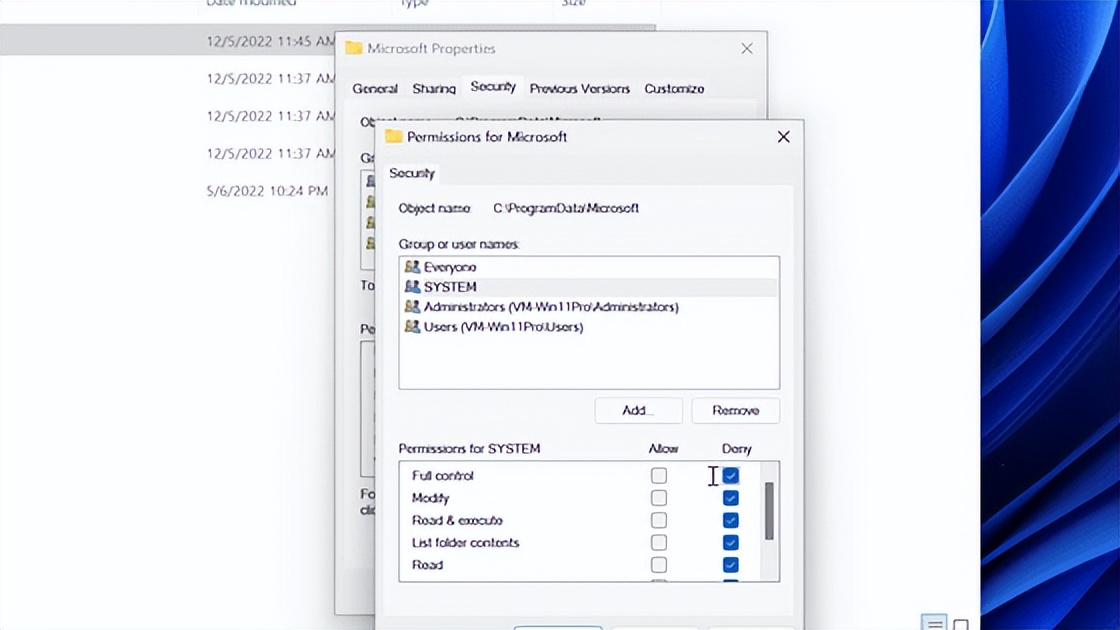The width and height of the screenshot is (1120, 630).
Task: Select the Users group entry
Action: (588, 326)
